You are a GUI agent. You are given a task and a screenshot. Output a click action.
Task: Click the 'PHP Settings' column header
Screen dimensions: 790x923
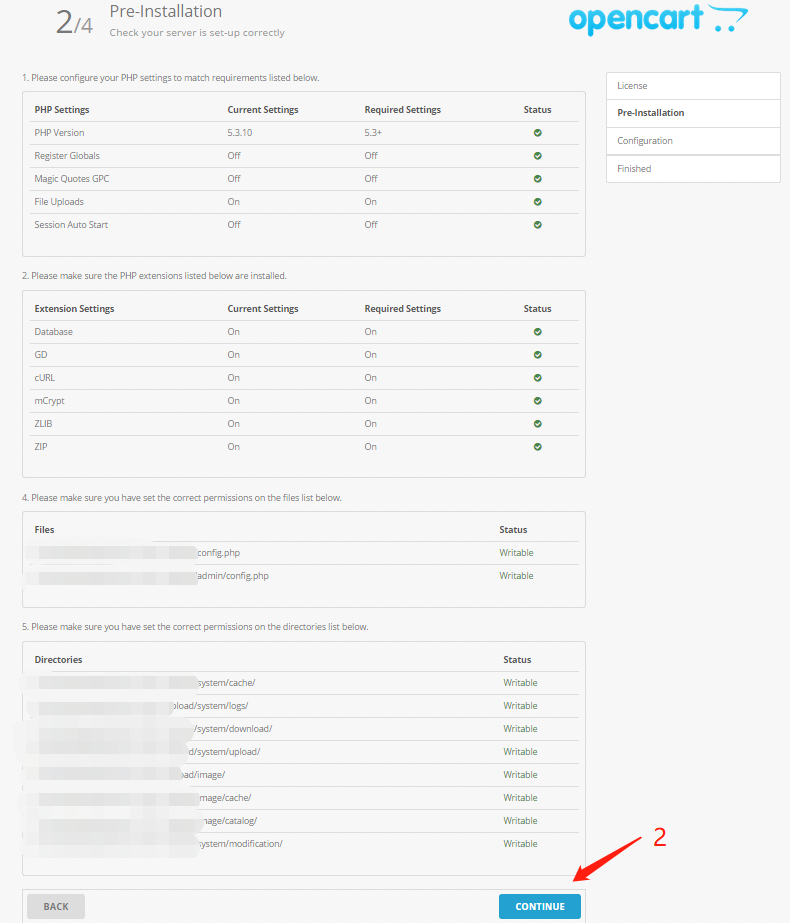click(62, 110)
